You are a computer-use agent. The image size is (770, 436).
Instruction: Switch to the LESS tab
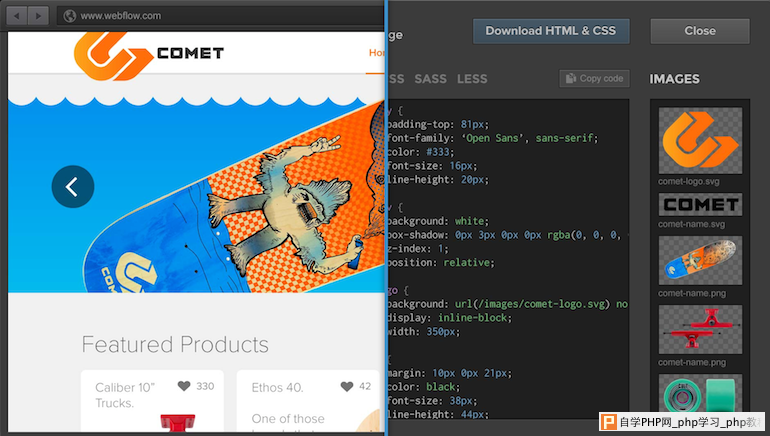tap(472, 79)
